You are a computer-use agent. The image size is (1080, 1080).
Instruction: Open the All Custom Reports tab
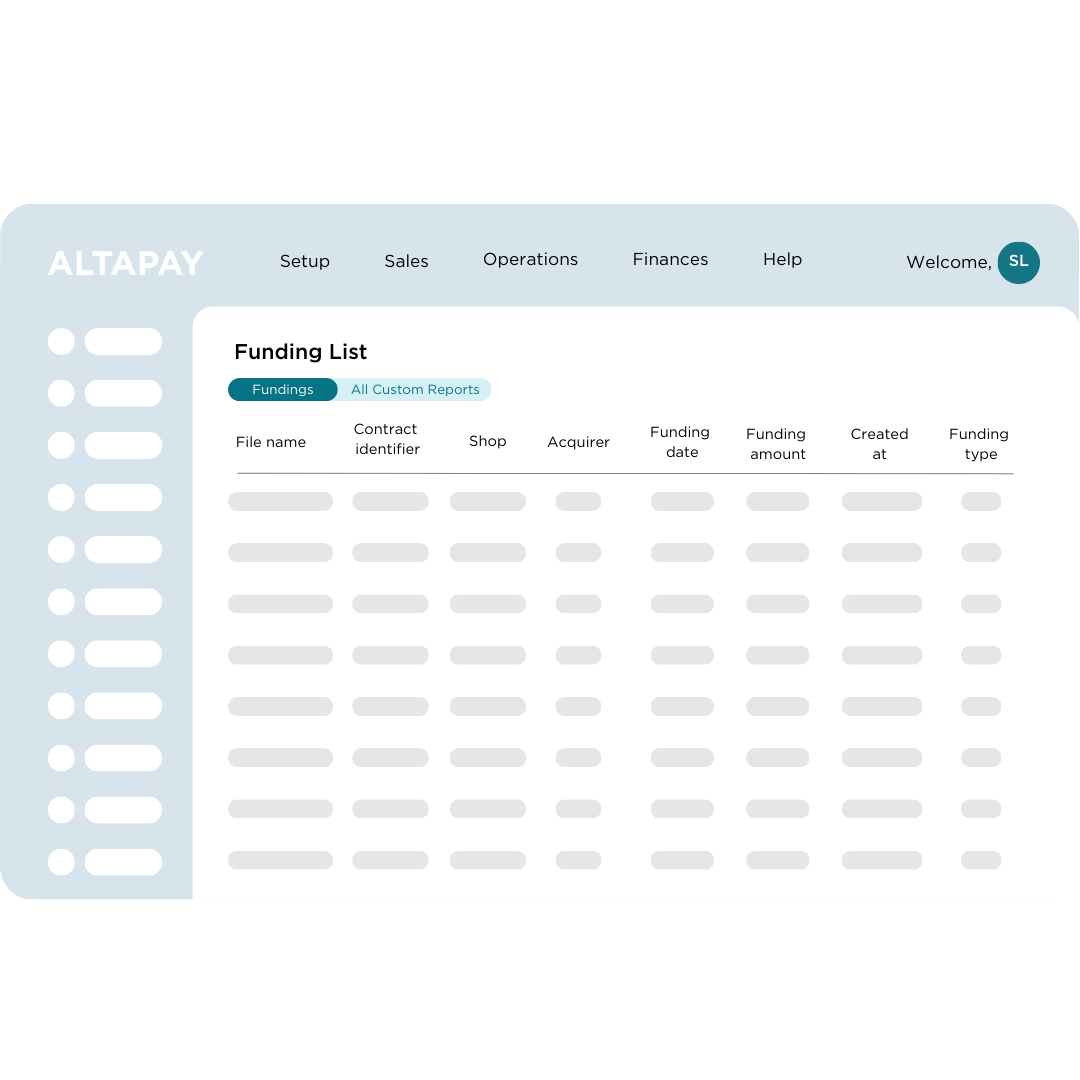pyautogui.click(x=415, y=389)
